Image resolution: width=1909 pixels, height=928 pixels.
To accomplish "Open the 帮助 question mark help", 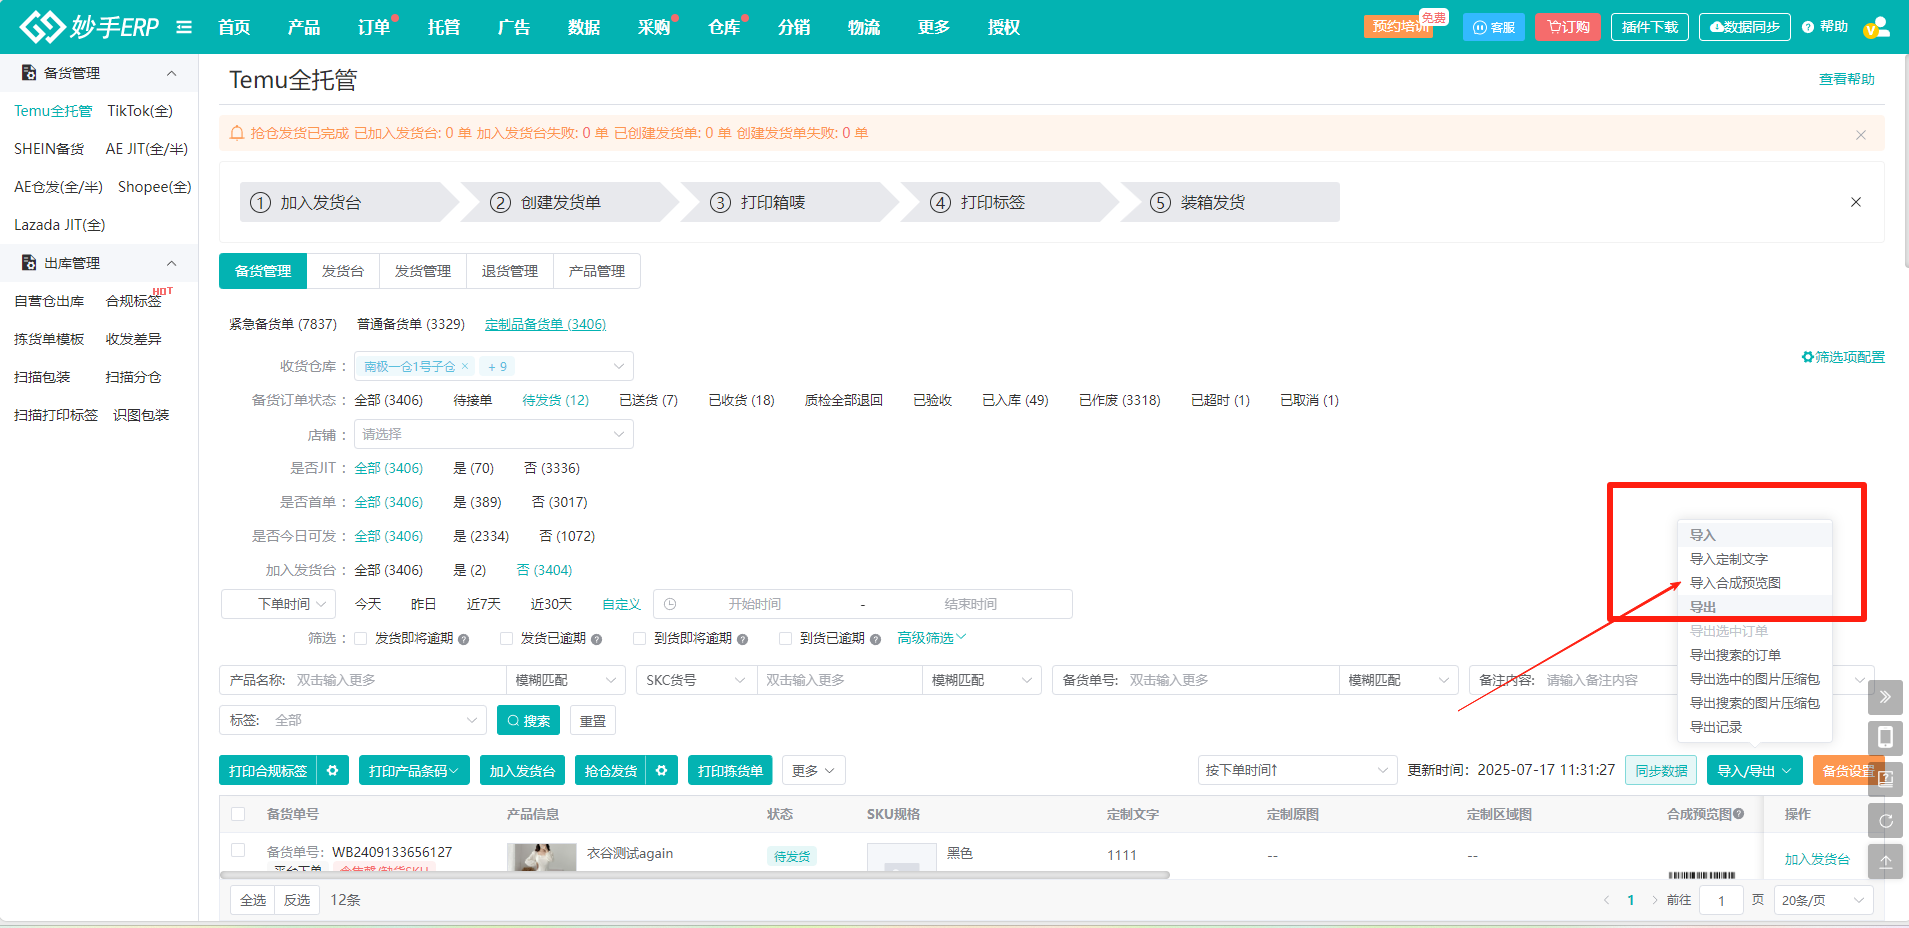I will pyautogui.click(x=1825, y=27).
